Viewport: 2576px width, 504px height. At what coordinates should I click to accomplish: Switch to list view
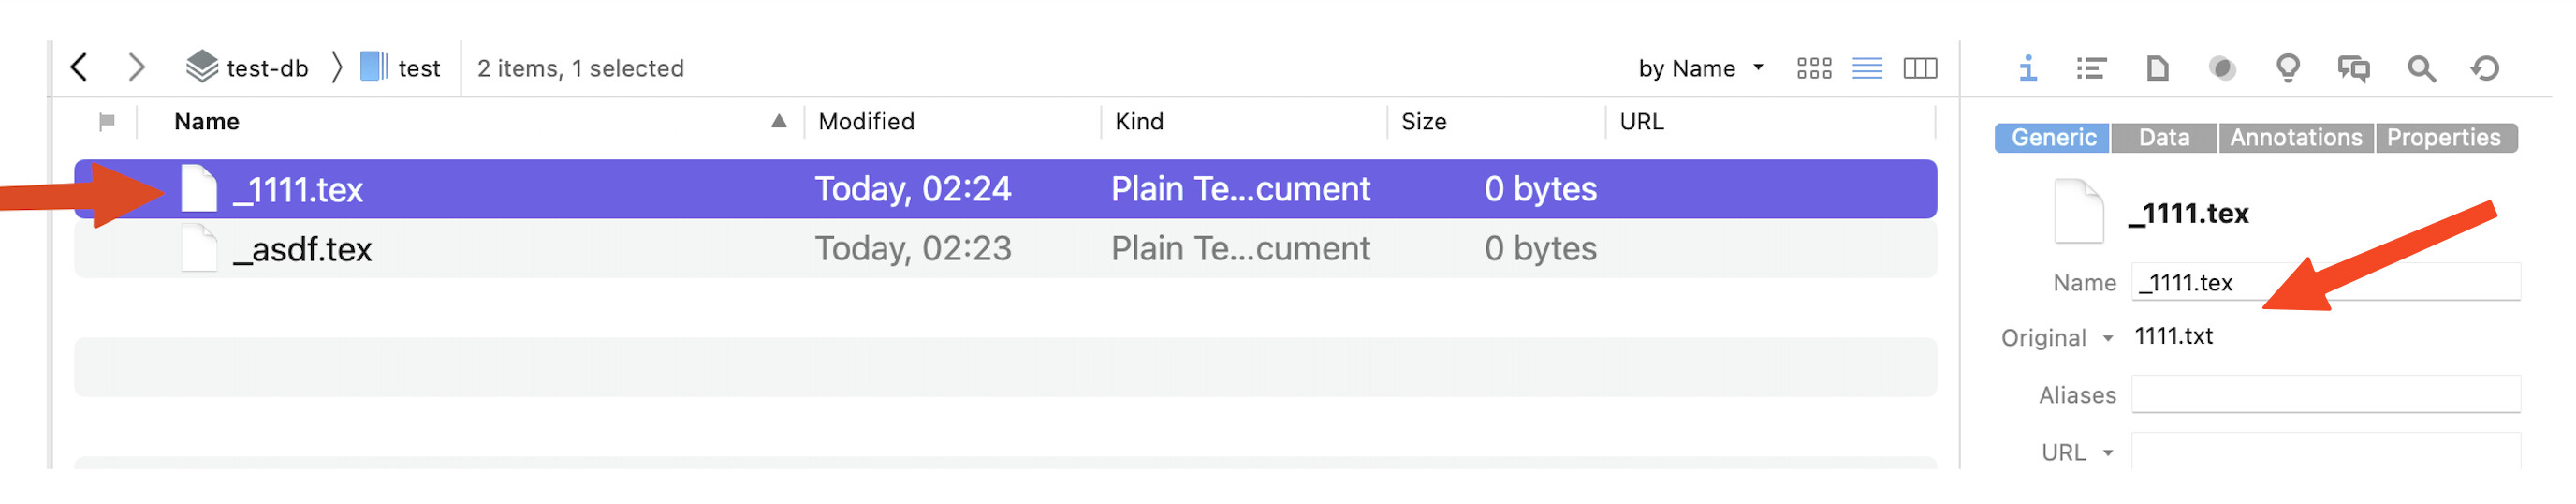pyautogui.click(x=1866, y=68)
